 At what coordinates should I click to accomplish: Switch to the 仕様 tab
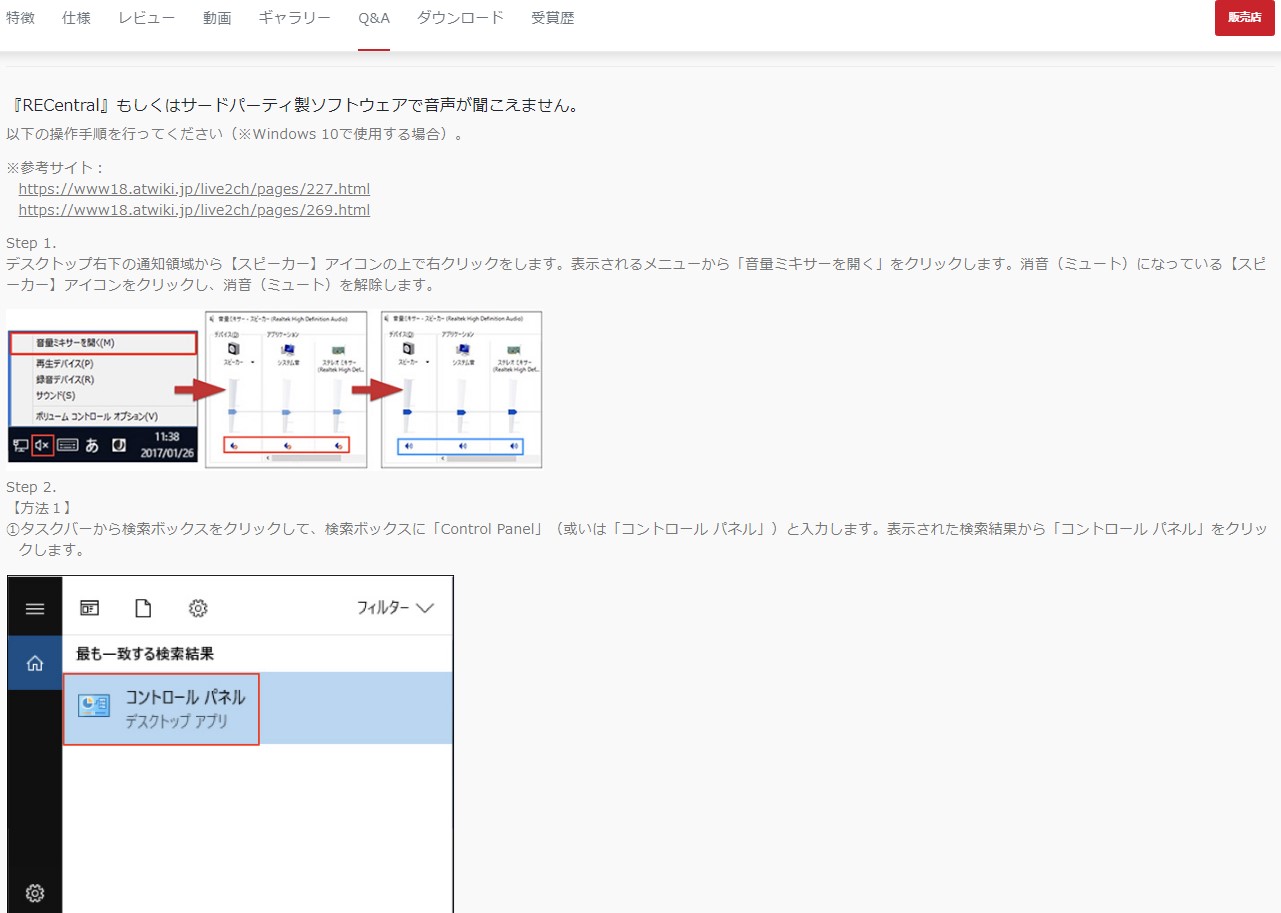[x=76, y=18]
